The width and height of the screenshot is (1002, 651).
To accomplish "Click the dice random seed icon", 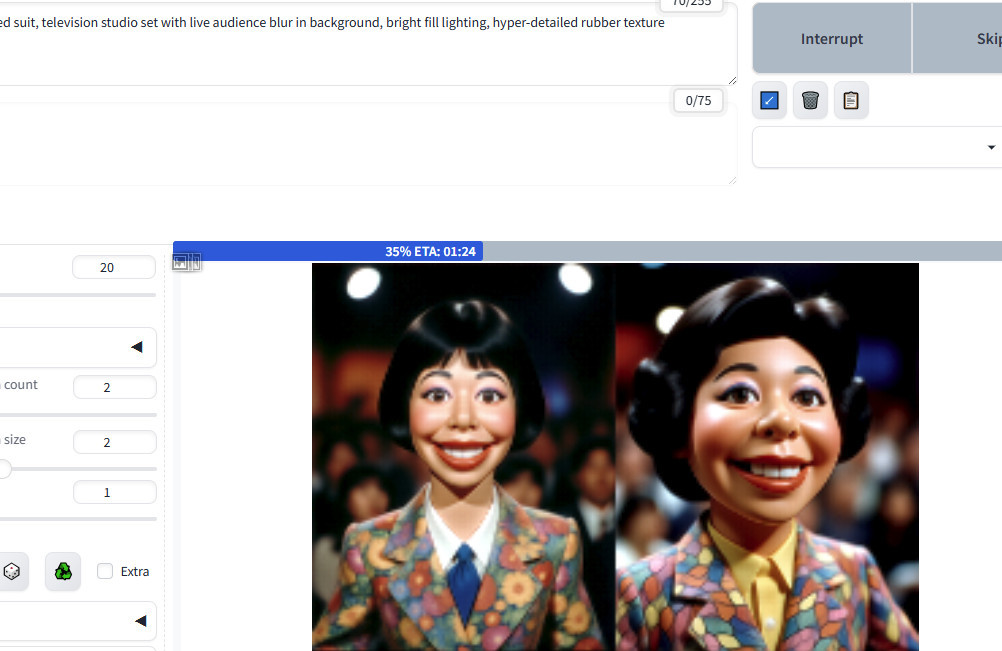I will pyautogui.click(x=12, y=571).
